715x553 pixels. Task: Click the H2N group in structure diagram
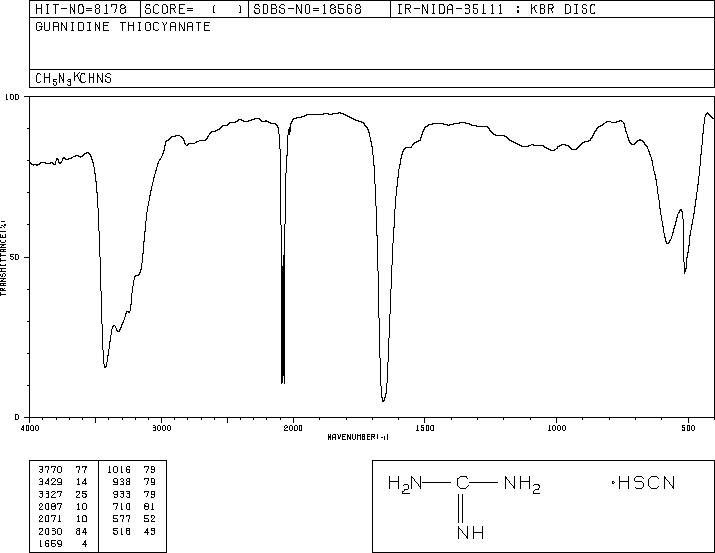coord(405,484)
